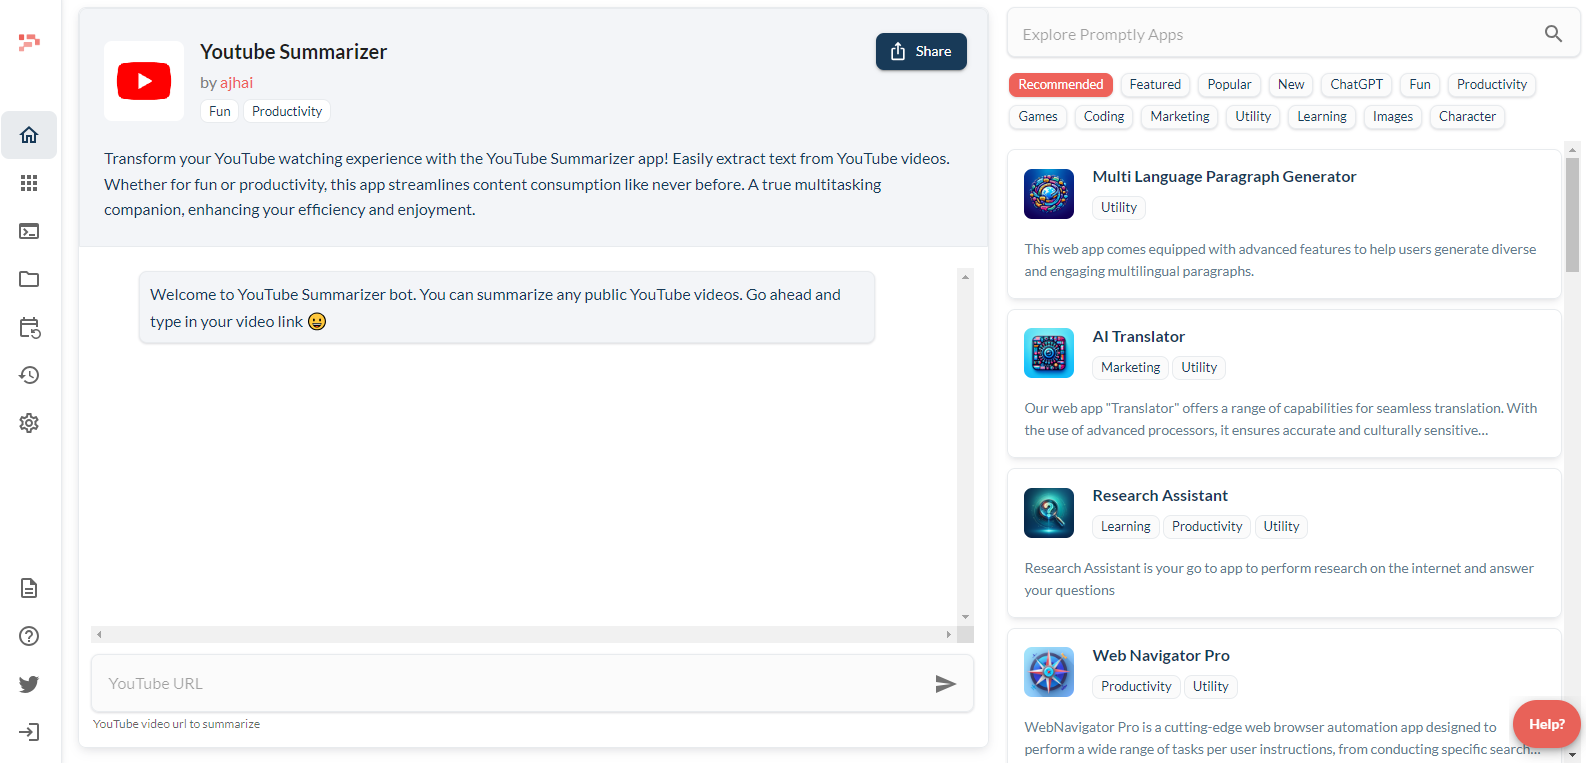Select the Marketing category filter
The height and width of the screenshot is (763, 1586).
[x=1180, y=117]
